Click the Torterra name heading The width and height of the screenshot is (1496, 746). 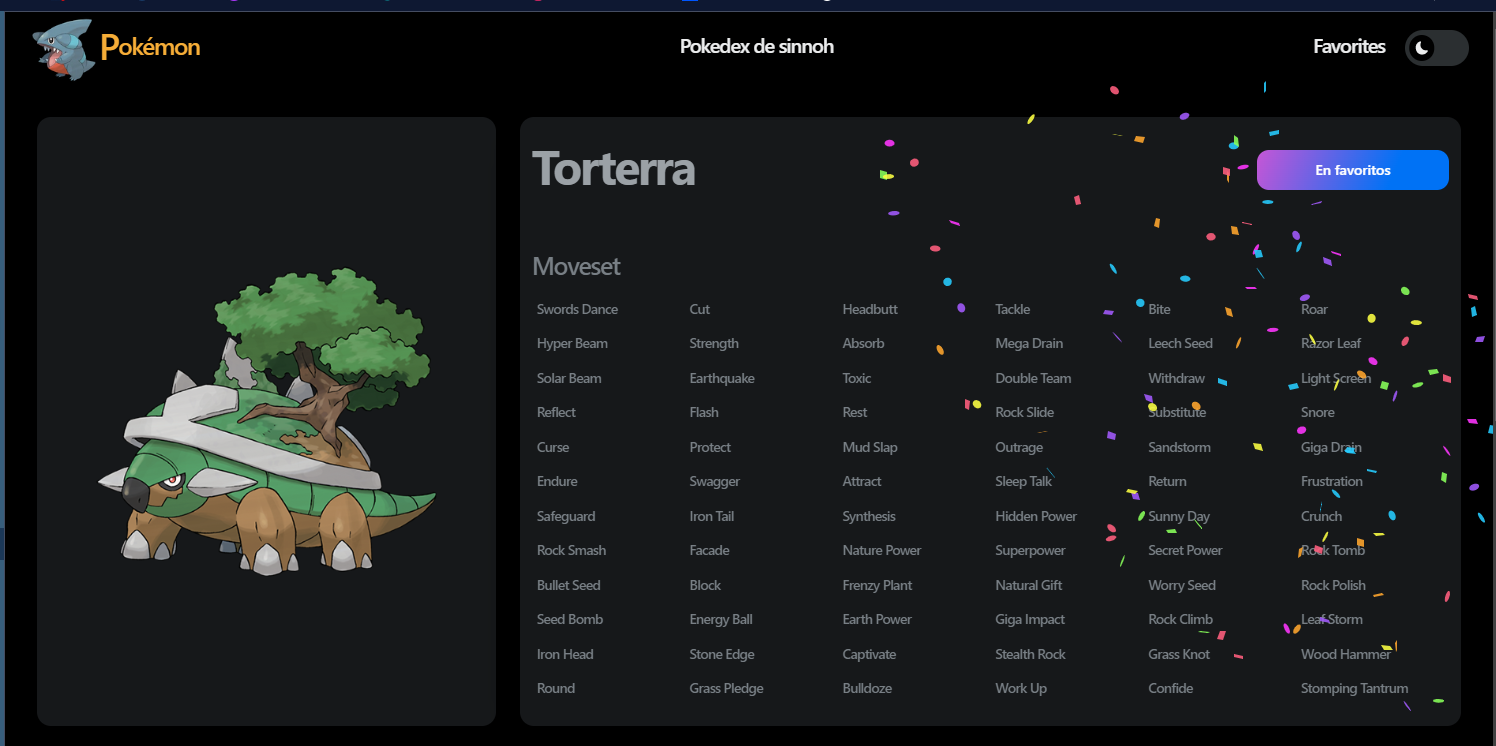pyautogui.click(x=613, y=168)
